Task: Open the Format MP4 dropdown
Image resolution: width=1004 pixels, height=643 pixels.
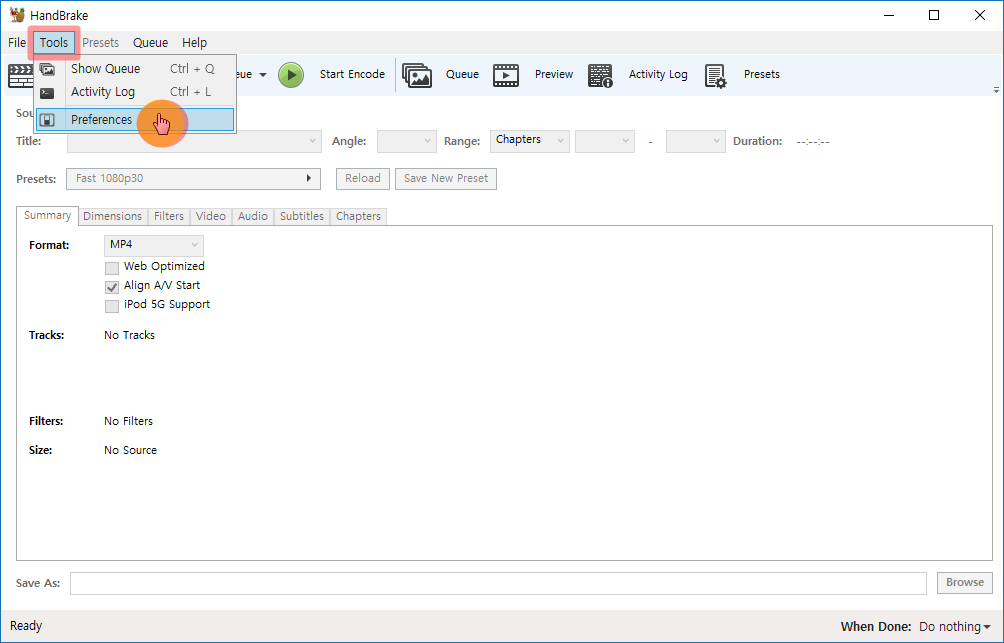Action: [x=154, y=245]
